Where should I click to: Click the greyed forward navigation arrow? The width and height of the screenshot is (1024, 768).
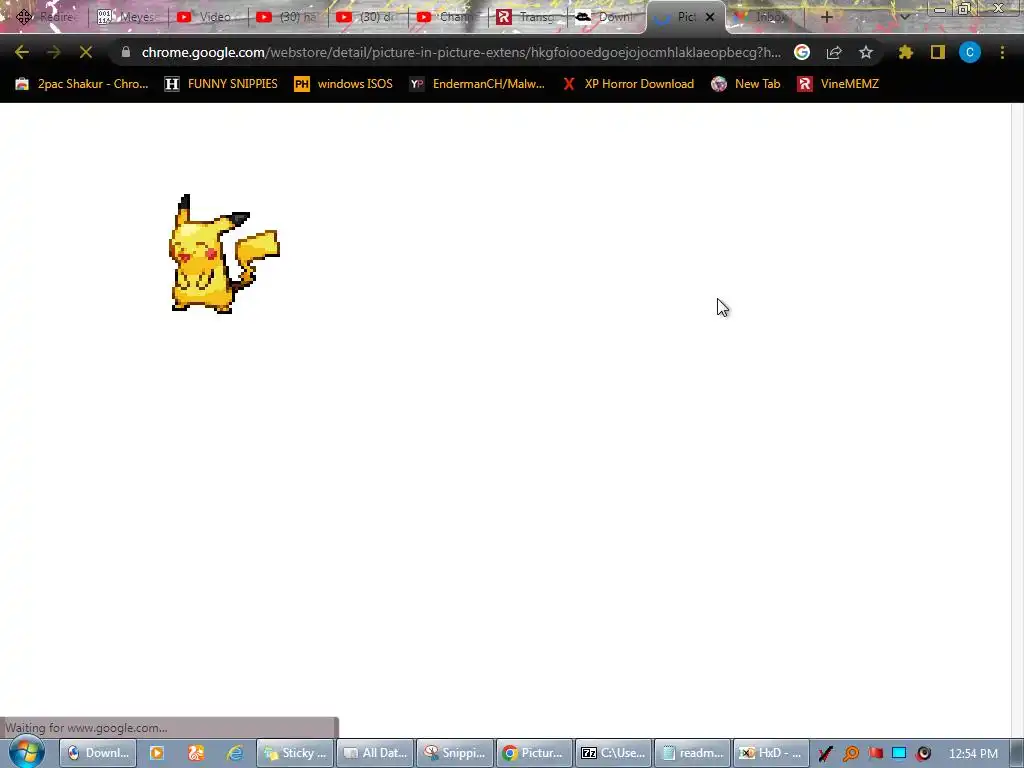[x=54, y=52]
